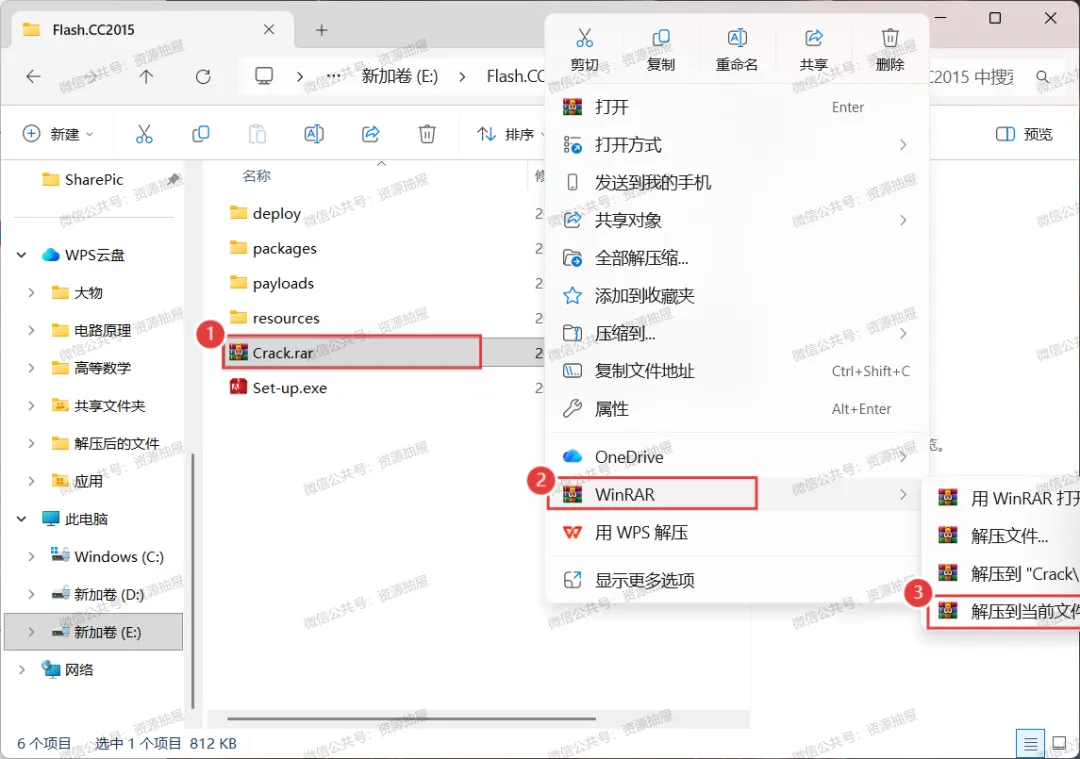Open the 排序 sort dropdown
Screen dimensions: 1080x759
tap(510, 134)
